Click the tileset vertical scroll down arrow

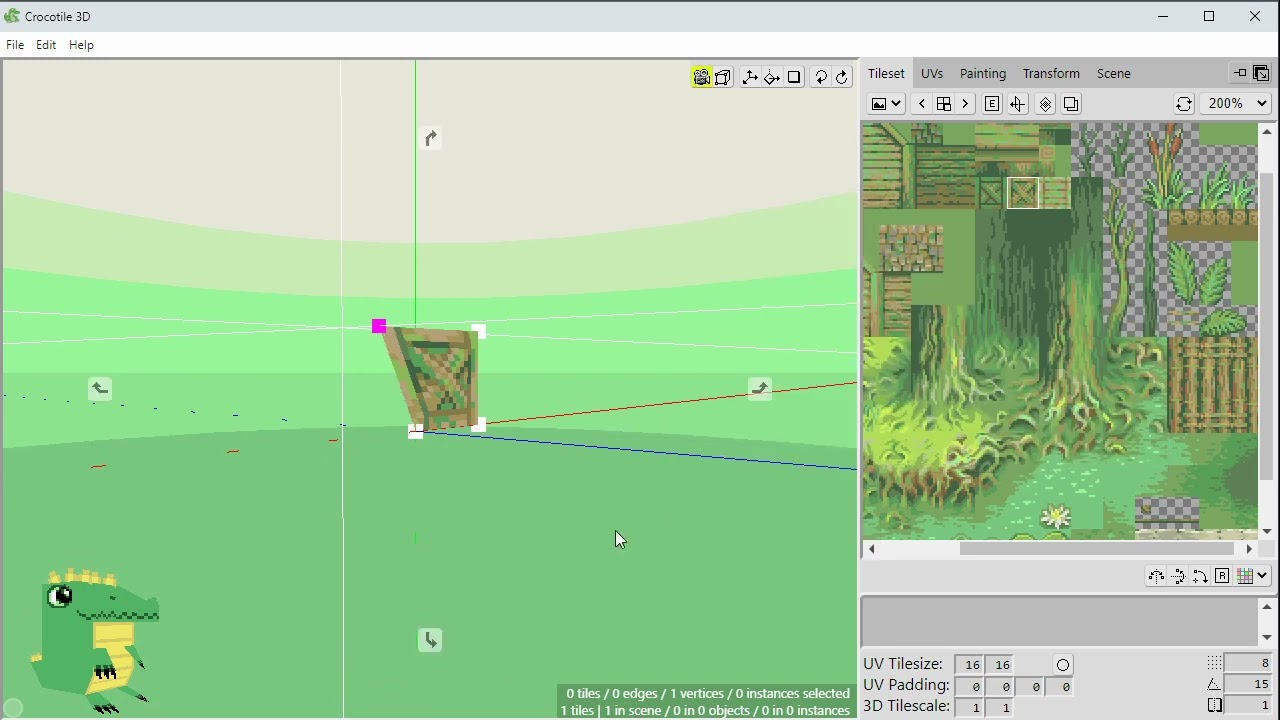pyautogui.click(x=1267, y=532)
